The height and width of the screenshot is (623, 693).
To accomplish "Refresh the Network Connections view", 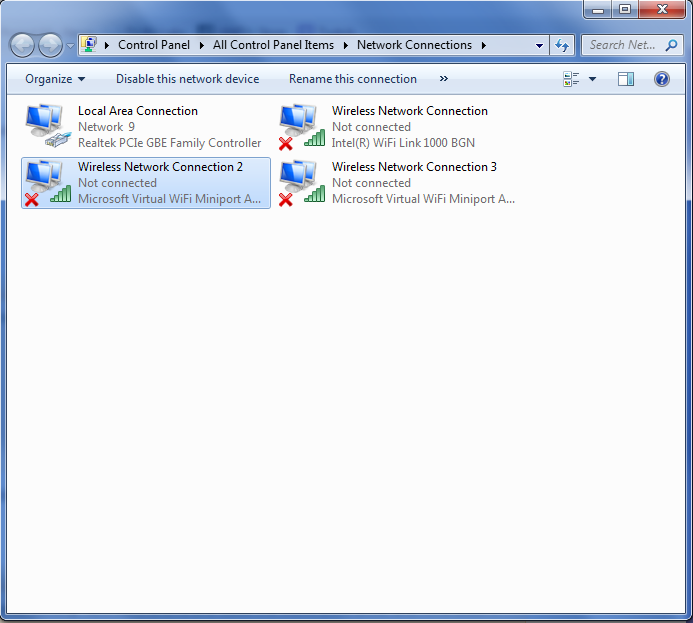I will (x=562, y=45).
